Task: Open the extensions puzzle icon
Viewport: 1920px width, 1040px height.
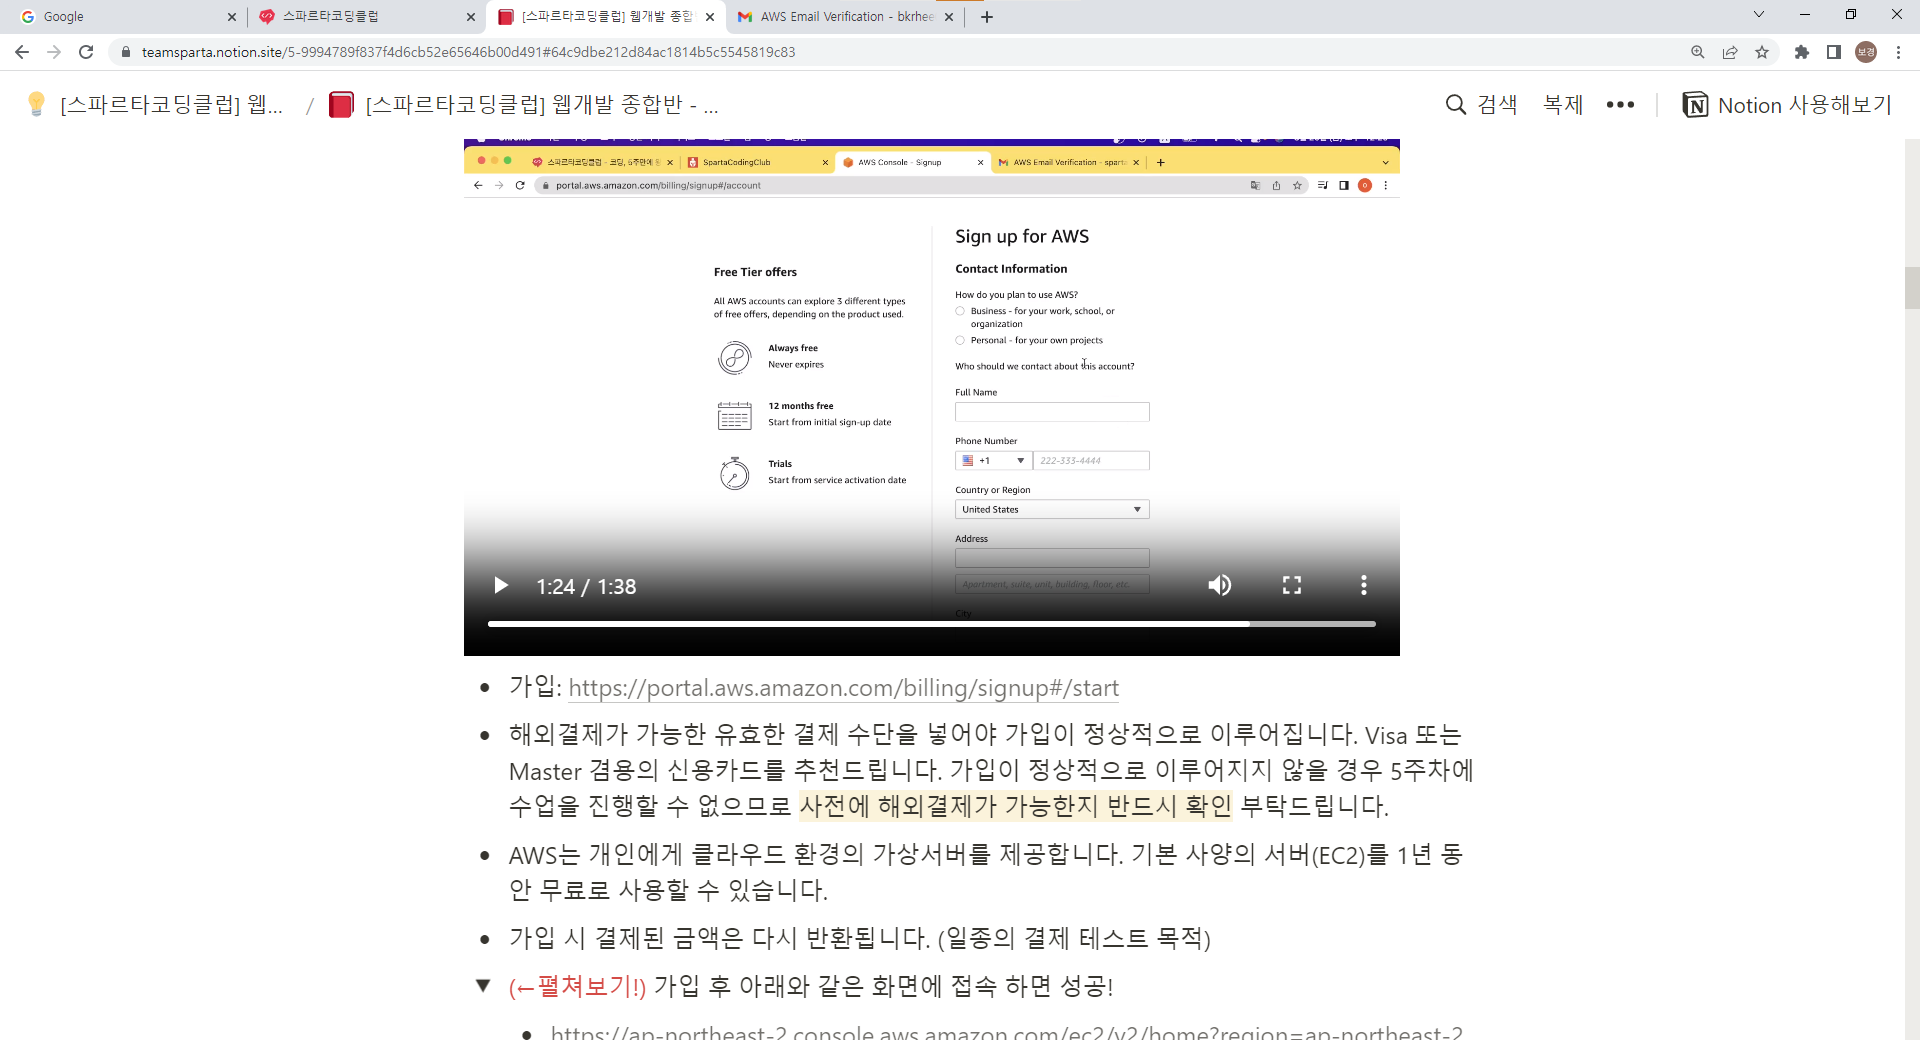Action: point(1802,52)
